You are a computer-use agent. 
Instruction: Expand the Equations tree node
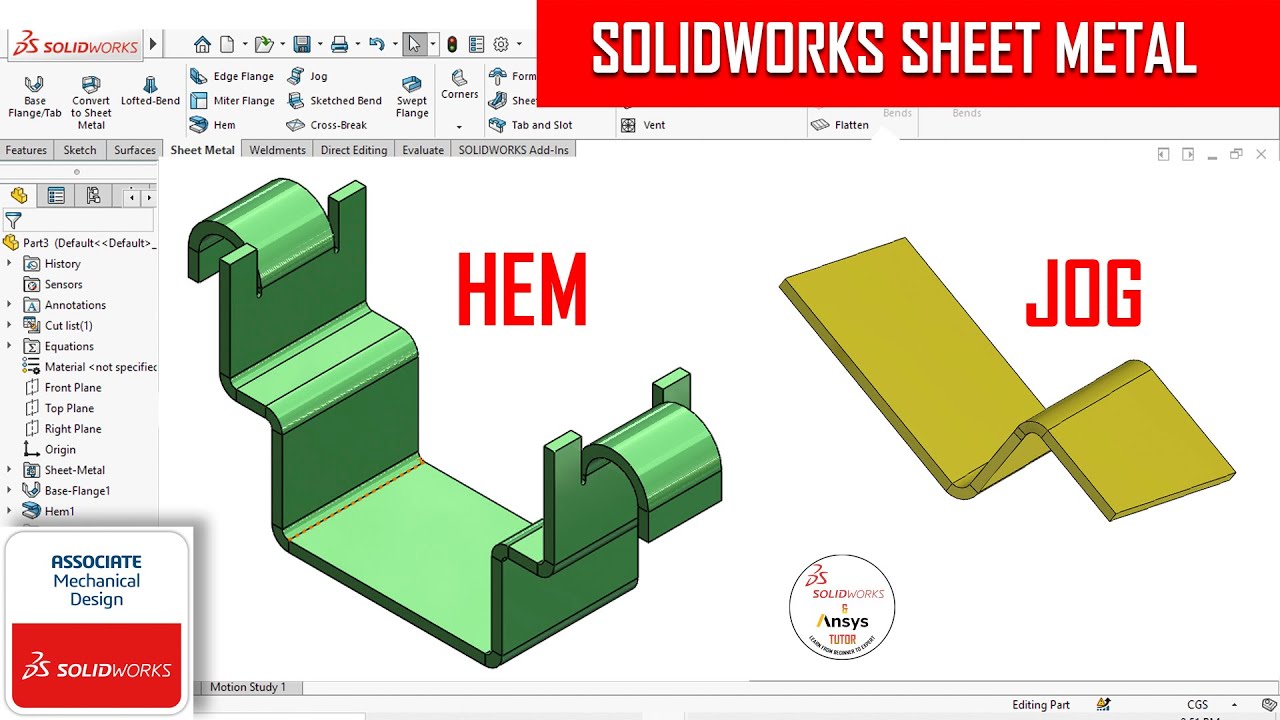[x=9, y=346]
